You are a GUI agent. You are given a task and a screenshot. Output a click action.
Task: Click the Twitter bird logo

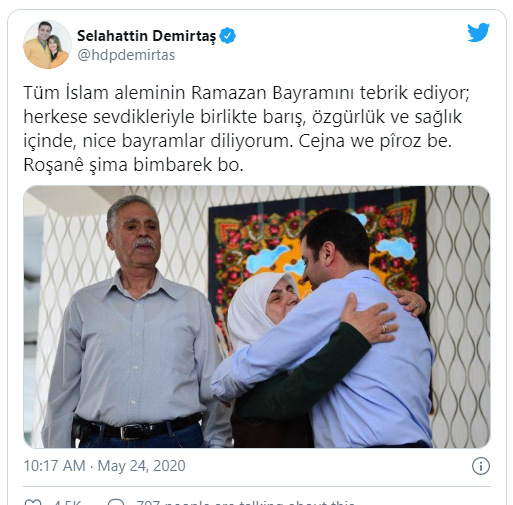[478, 32]
